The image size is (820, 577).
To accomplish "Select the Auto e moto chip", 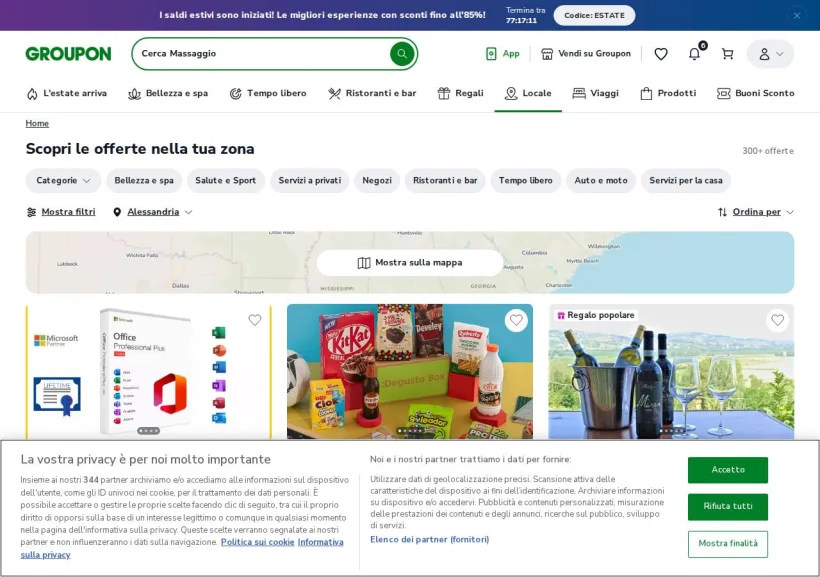I will [x=601, y=180].
